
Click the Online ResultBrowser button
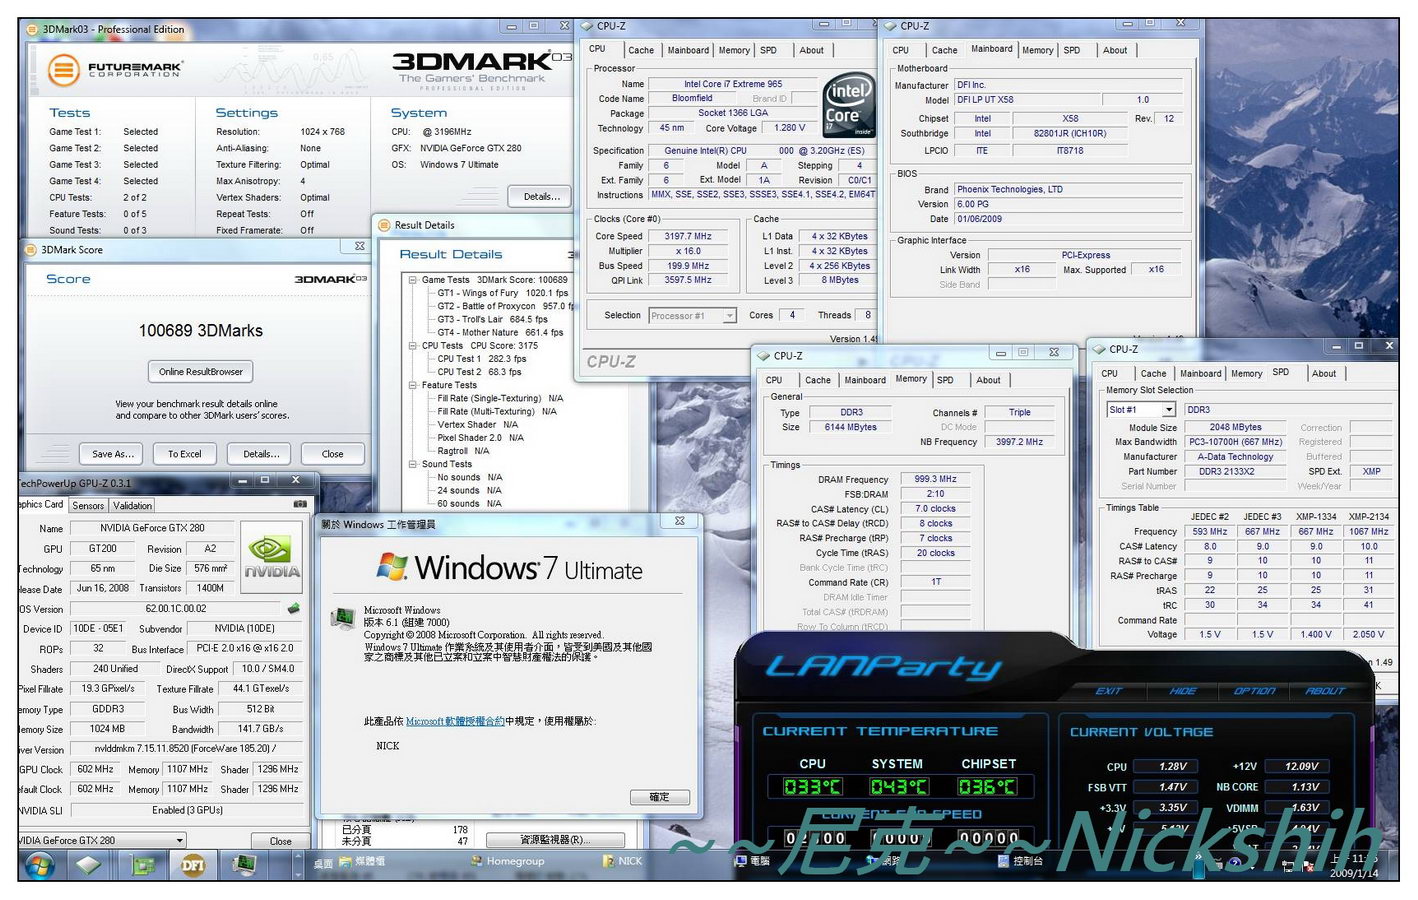point(201,372)
